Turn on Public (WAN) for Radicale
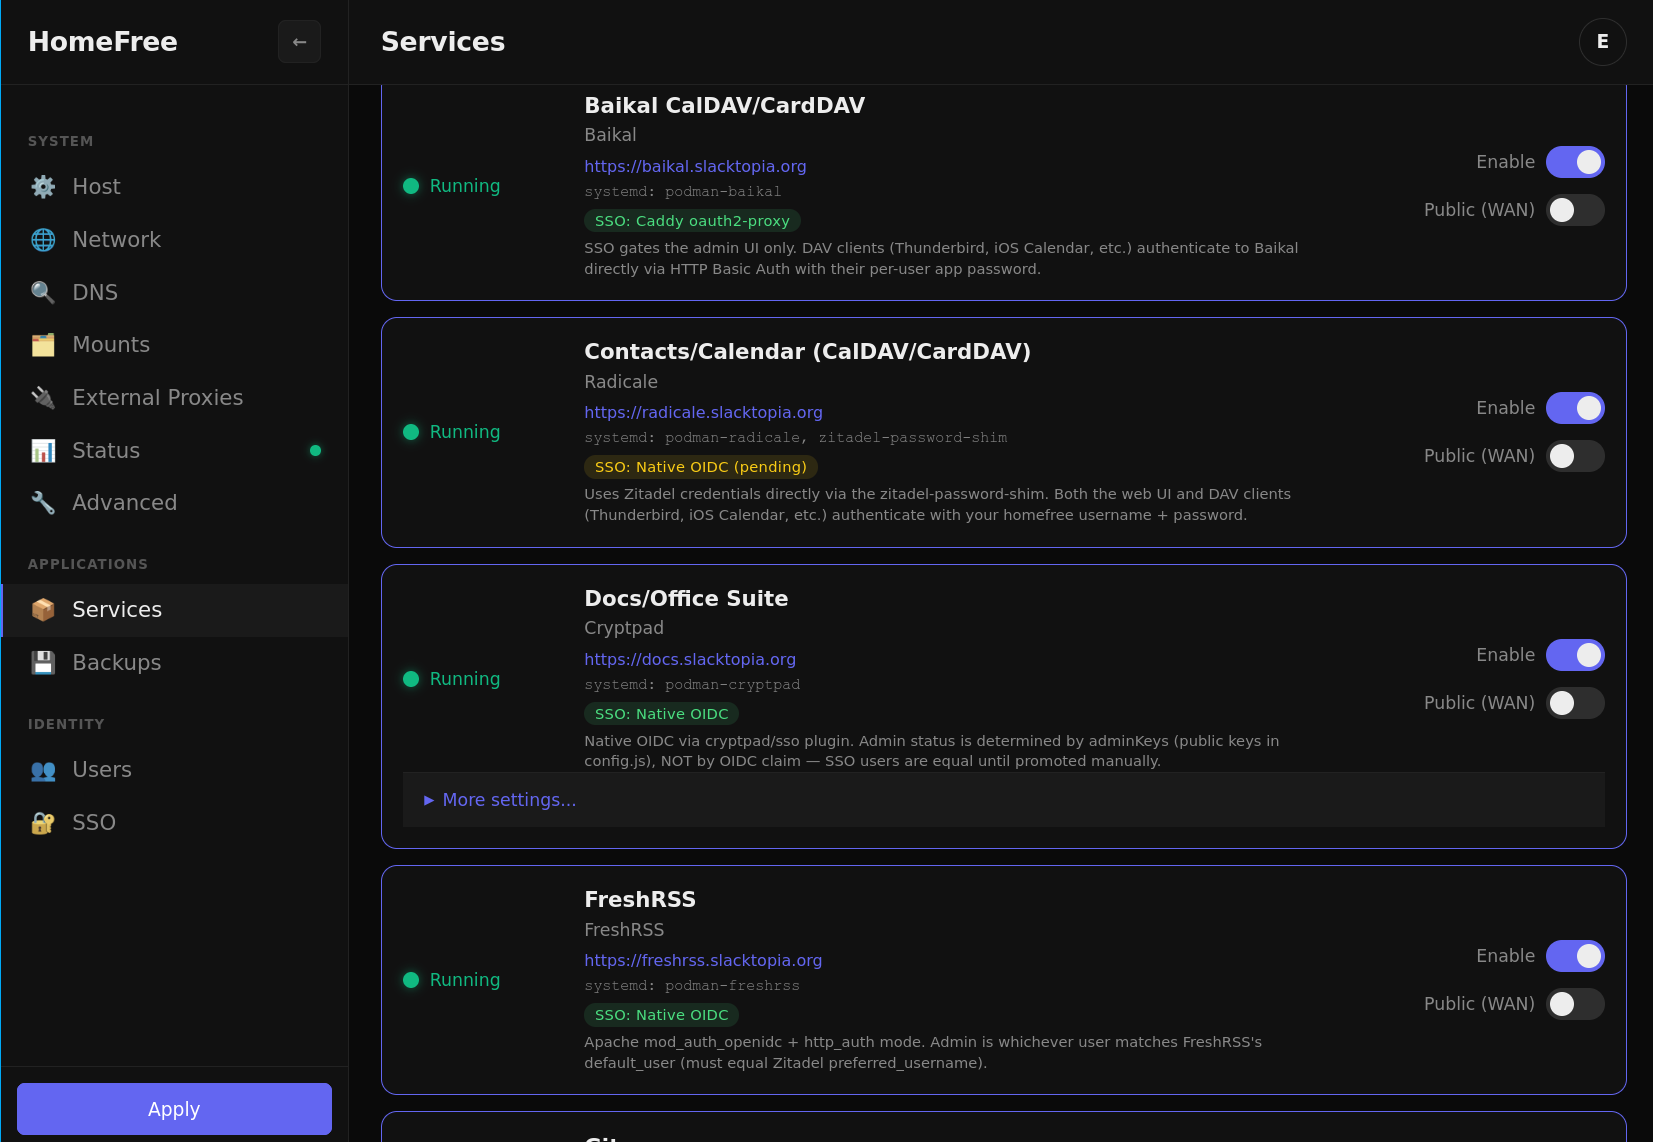Image resolution: width=1653 pixels, height=1142 pixels. pos(1575,456)
